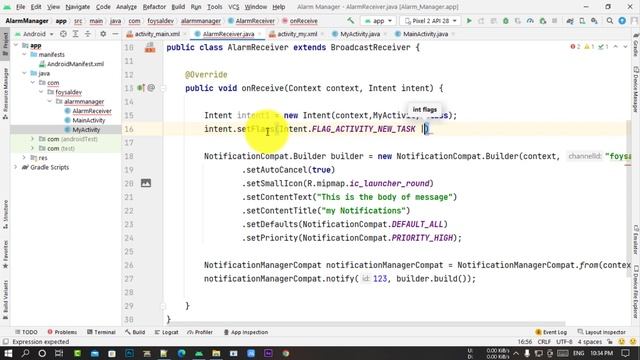Toggle the read-only lock icon in status bar
Viewport: 640px width, 360px height.
click(x=610, y=342)
